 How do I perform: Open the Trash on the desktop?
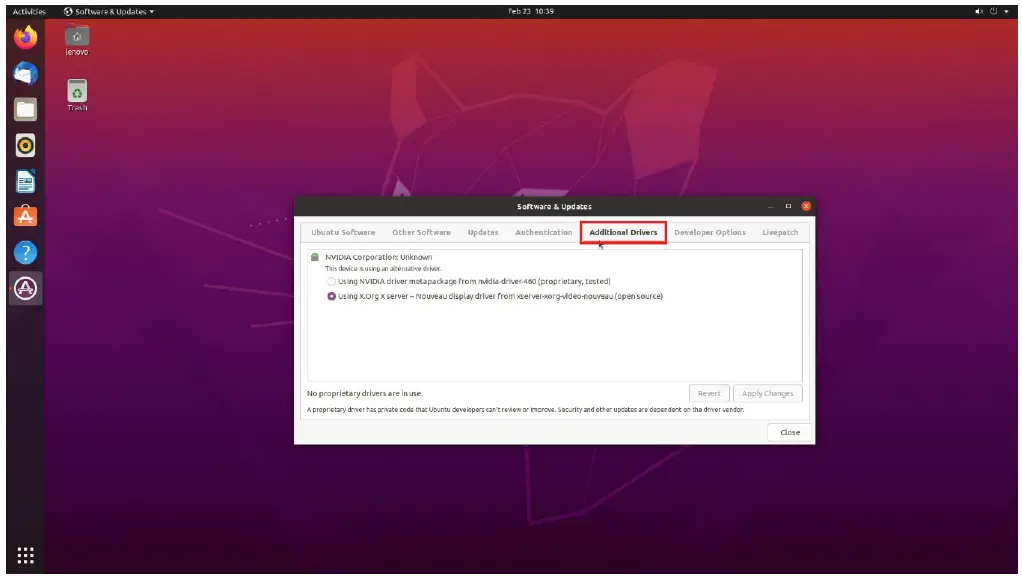[77, 92]
